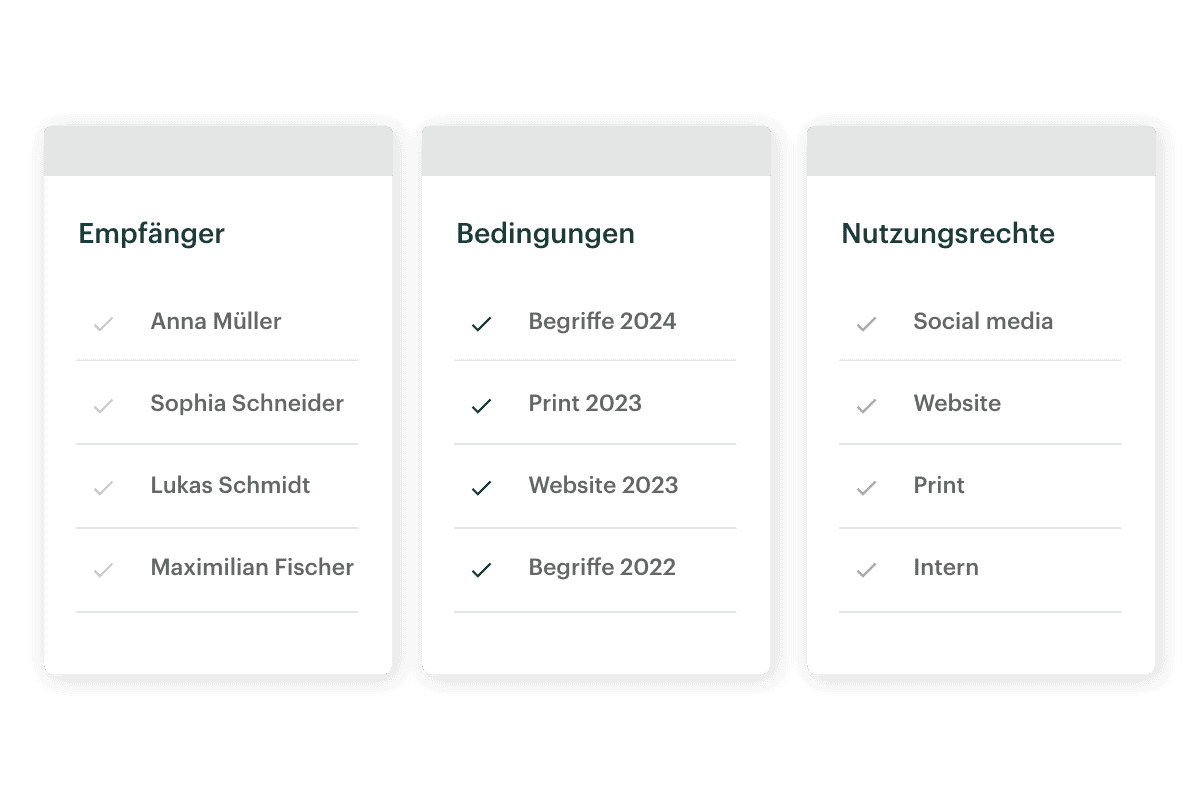
Task: Toggle checkmark next to Print usage right
Action: click(867, 488)
